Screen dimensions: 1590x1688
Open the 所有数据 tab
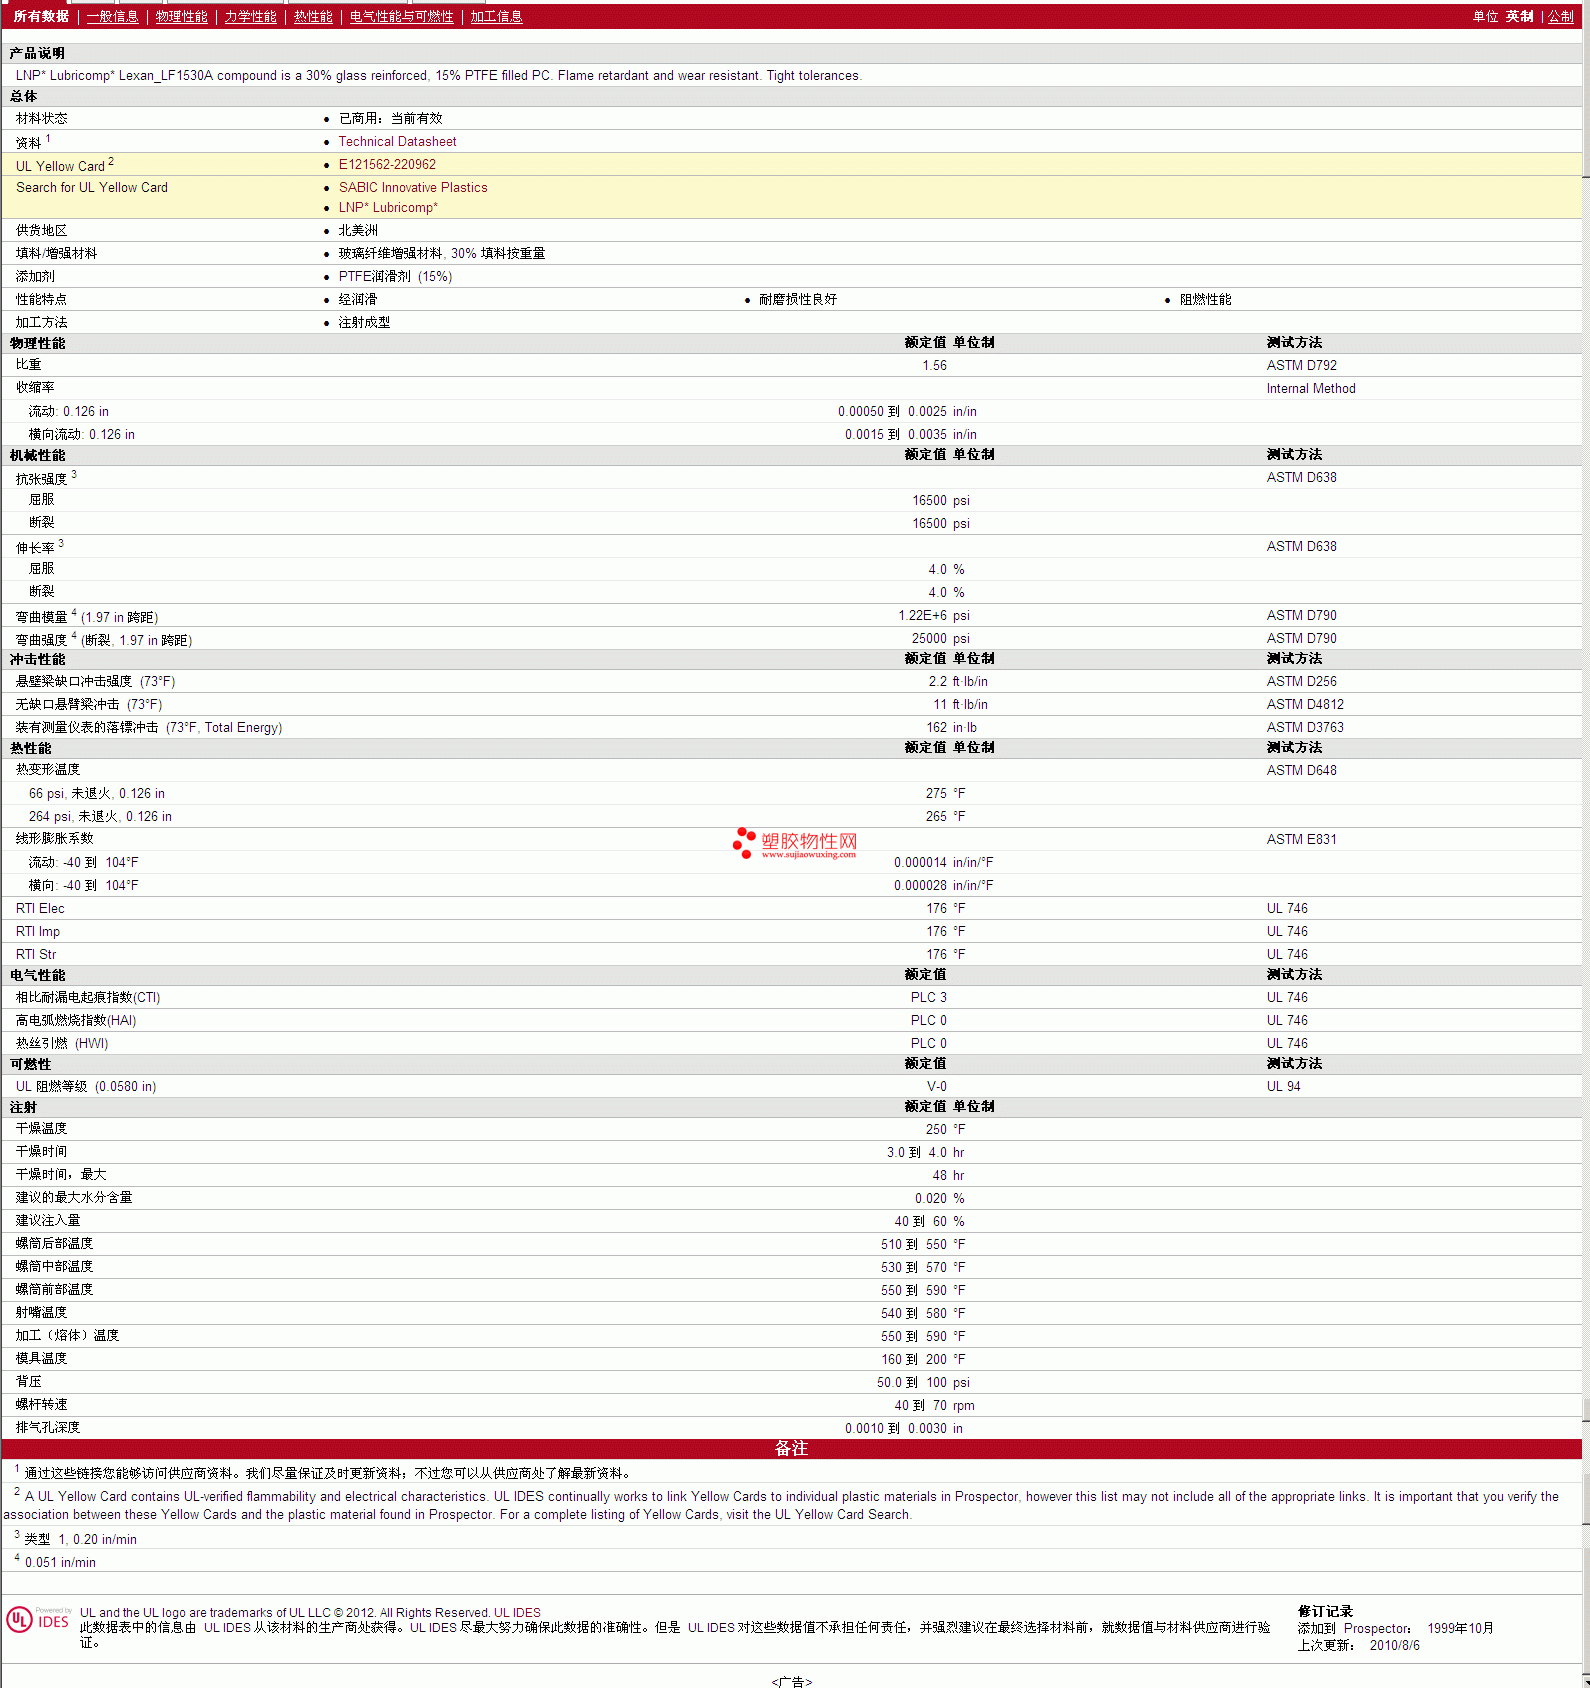pos(41,16)
